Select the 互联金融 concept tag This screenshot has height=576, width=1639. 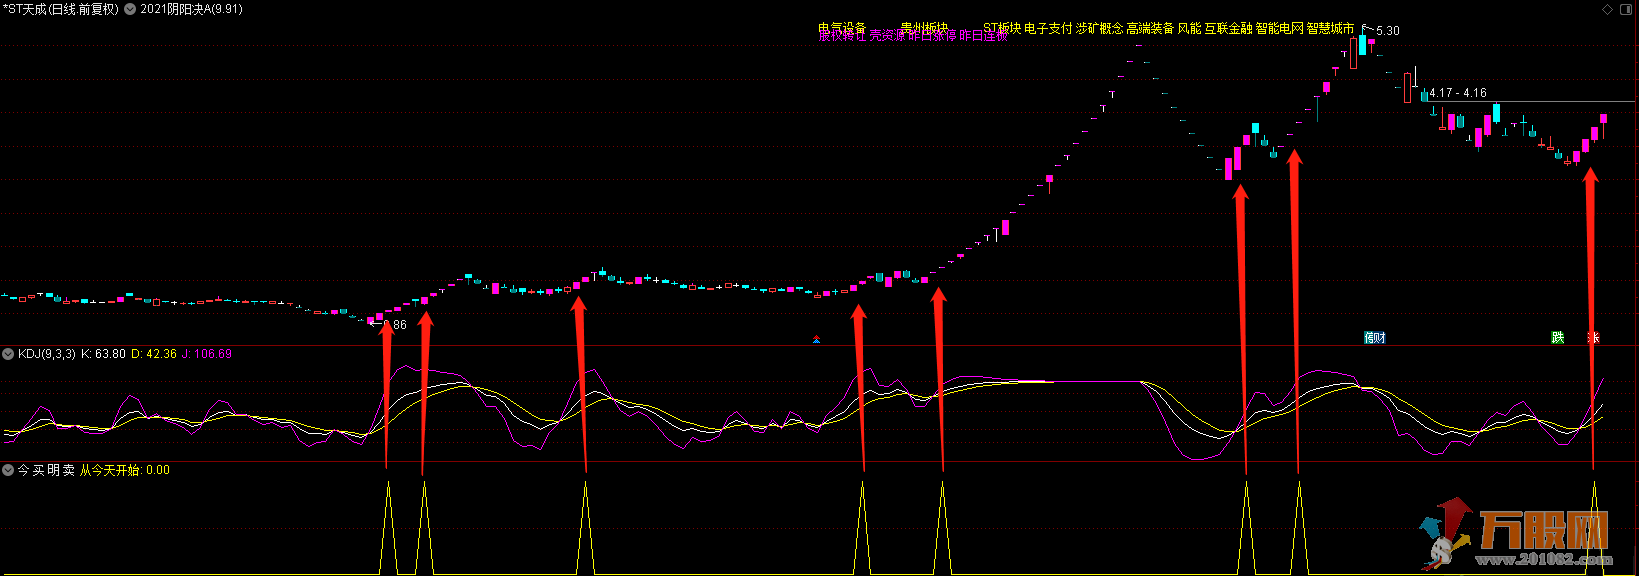pos(1228,28)
